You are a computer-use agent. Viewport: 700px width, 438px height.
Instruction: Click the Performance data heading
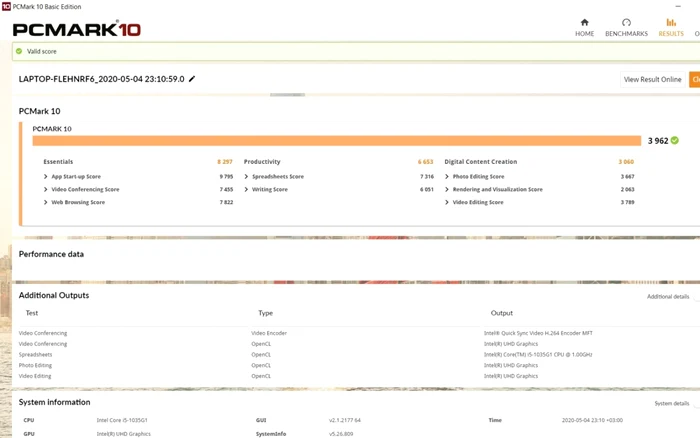point(51,254)
